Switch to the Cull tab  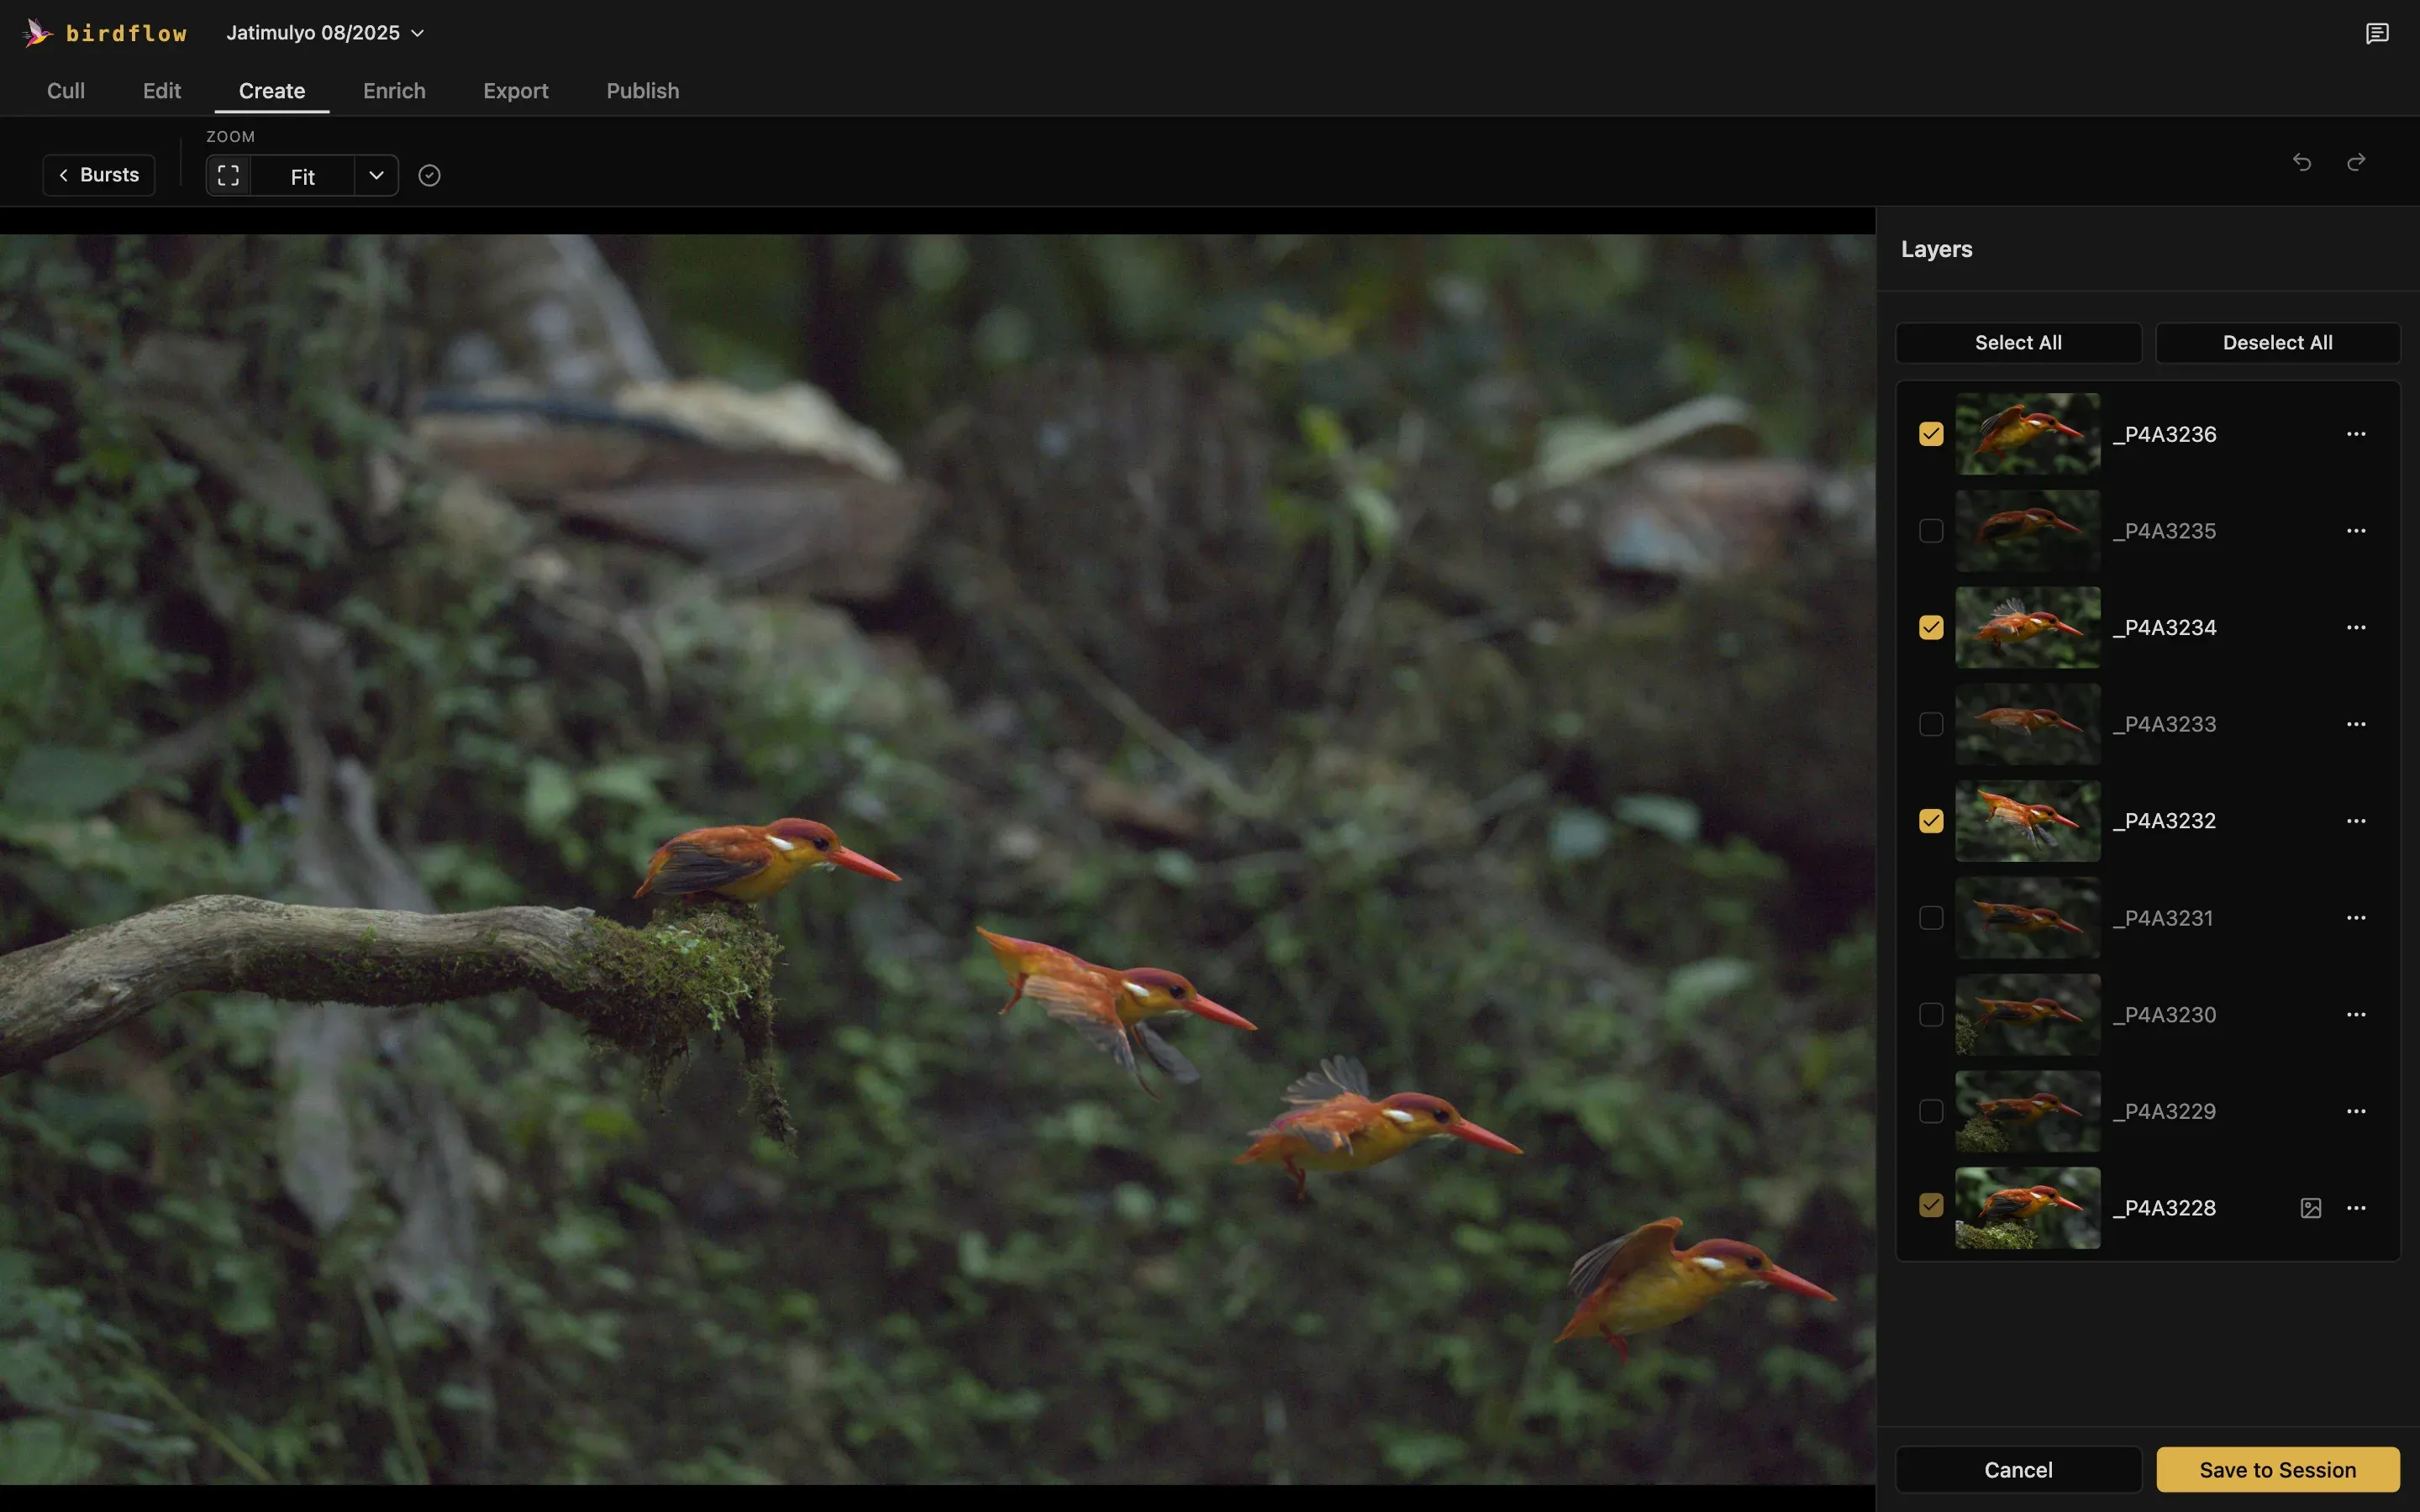coord(66,91)
